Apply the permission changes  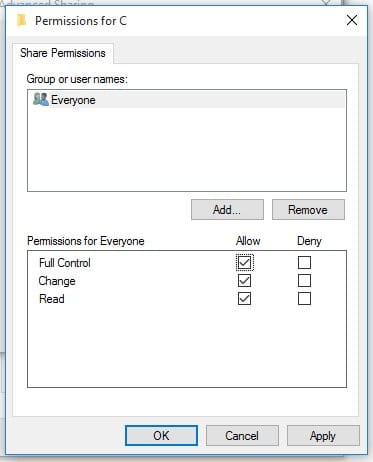pos(323,436)
